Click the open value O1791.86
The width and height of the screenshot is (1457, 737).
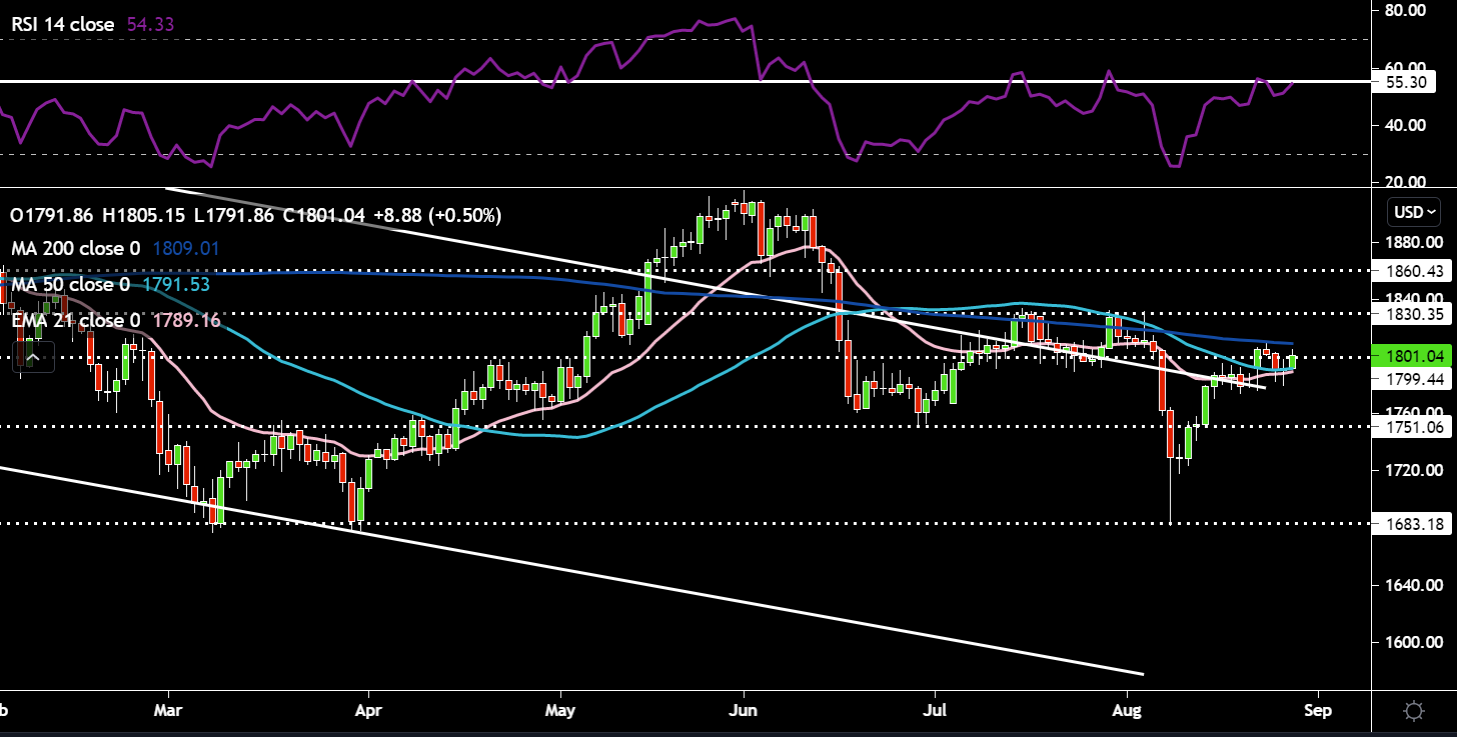(x=51, y=215)
